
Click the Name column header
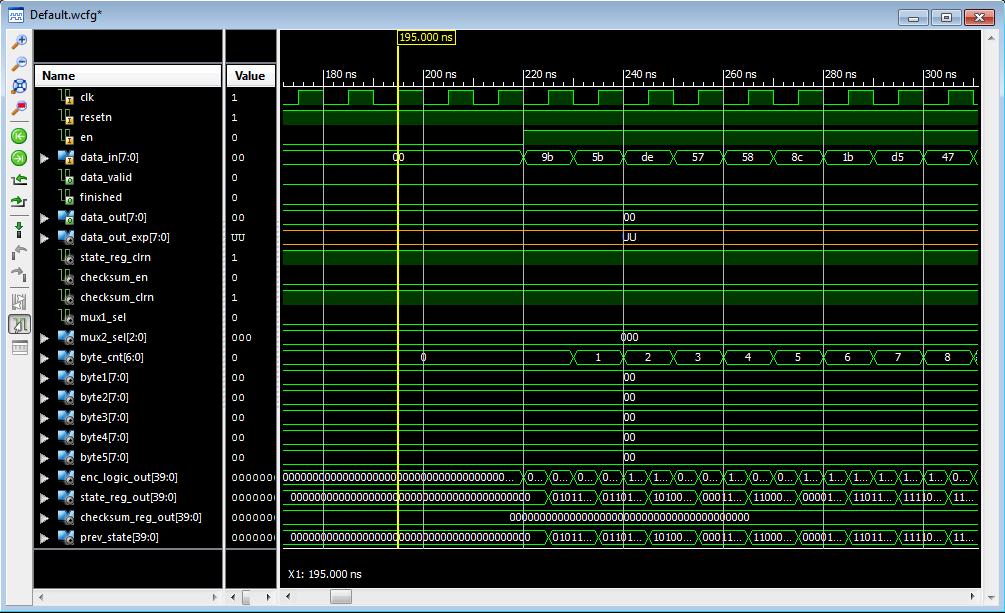pos(128,76)
